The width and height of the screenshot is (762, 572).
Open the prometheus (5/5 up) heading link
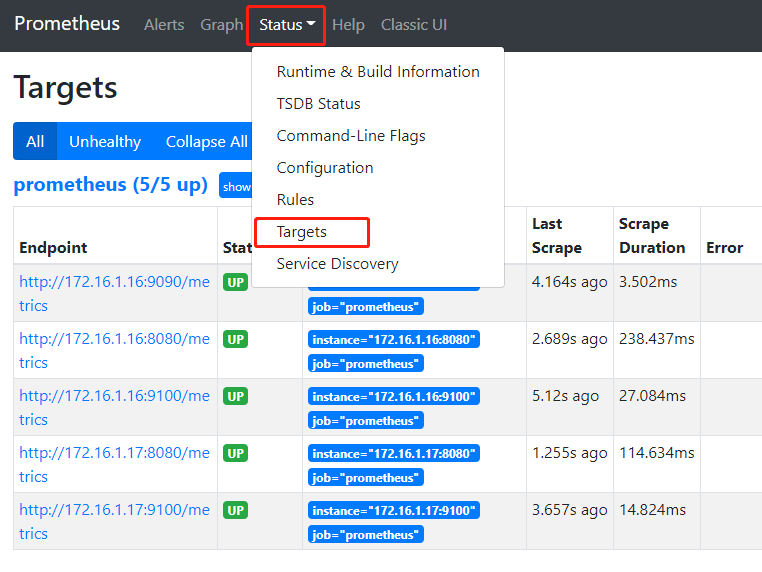coord(110,185)
